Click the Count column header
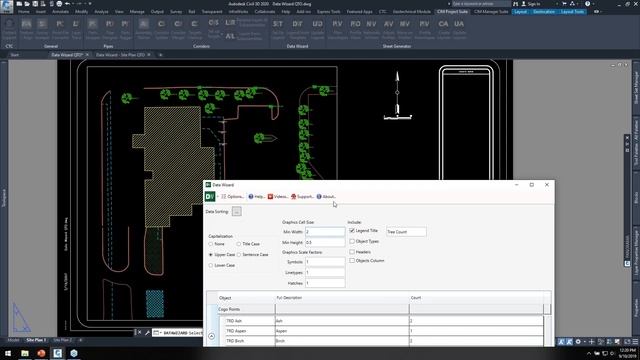Viewport: 640px width, 360px height. [x=476, y=298]
